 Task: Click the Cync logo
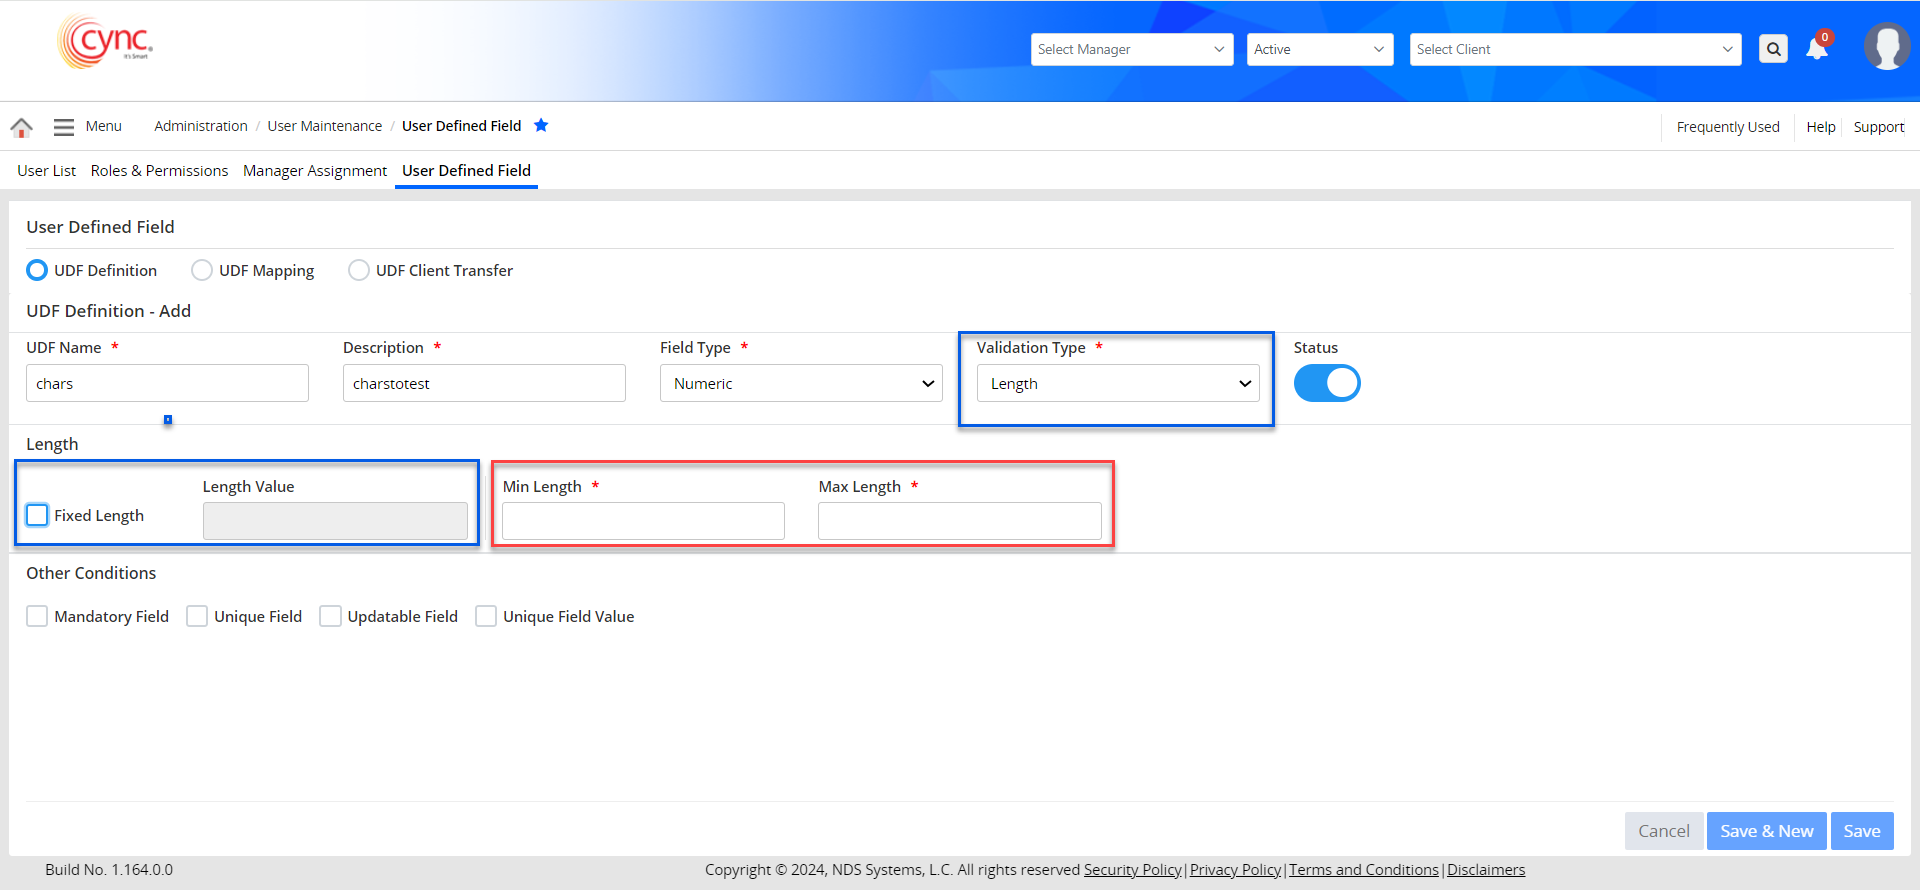(106, 43)
